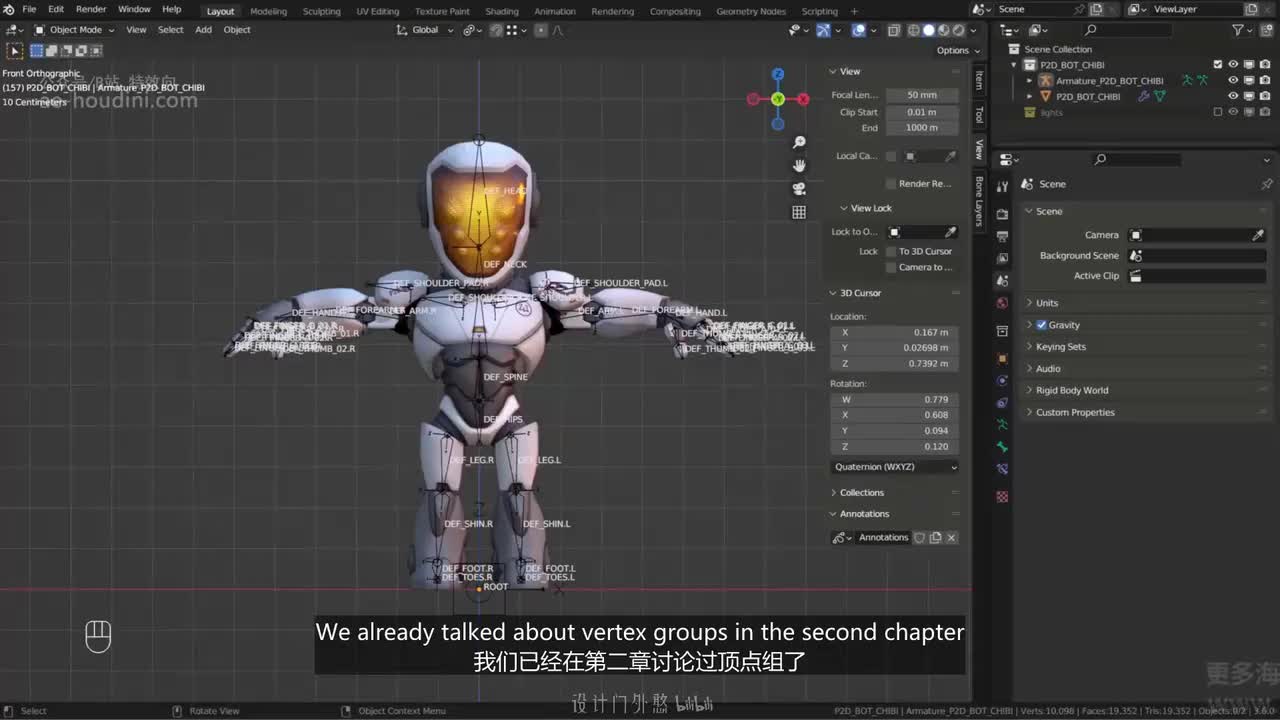The width and height of the screenshot is (1280, 720).
Task: Click the Local Camera eyedropper
Action: point(950,156)
